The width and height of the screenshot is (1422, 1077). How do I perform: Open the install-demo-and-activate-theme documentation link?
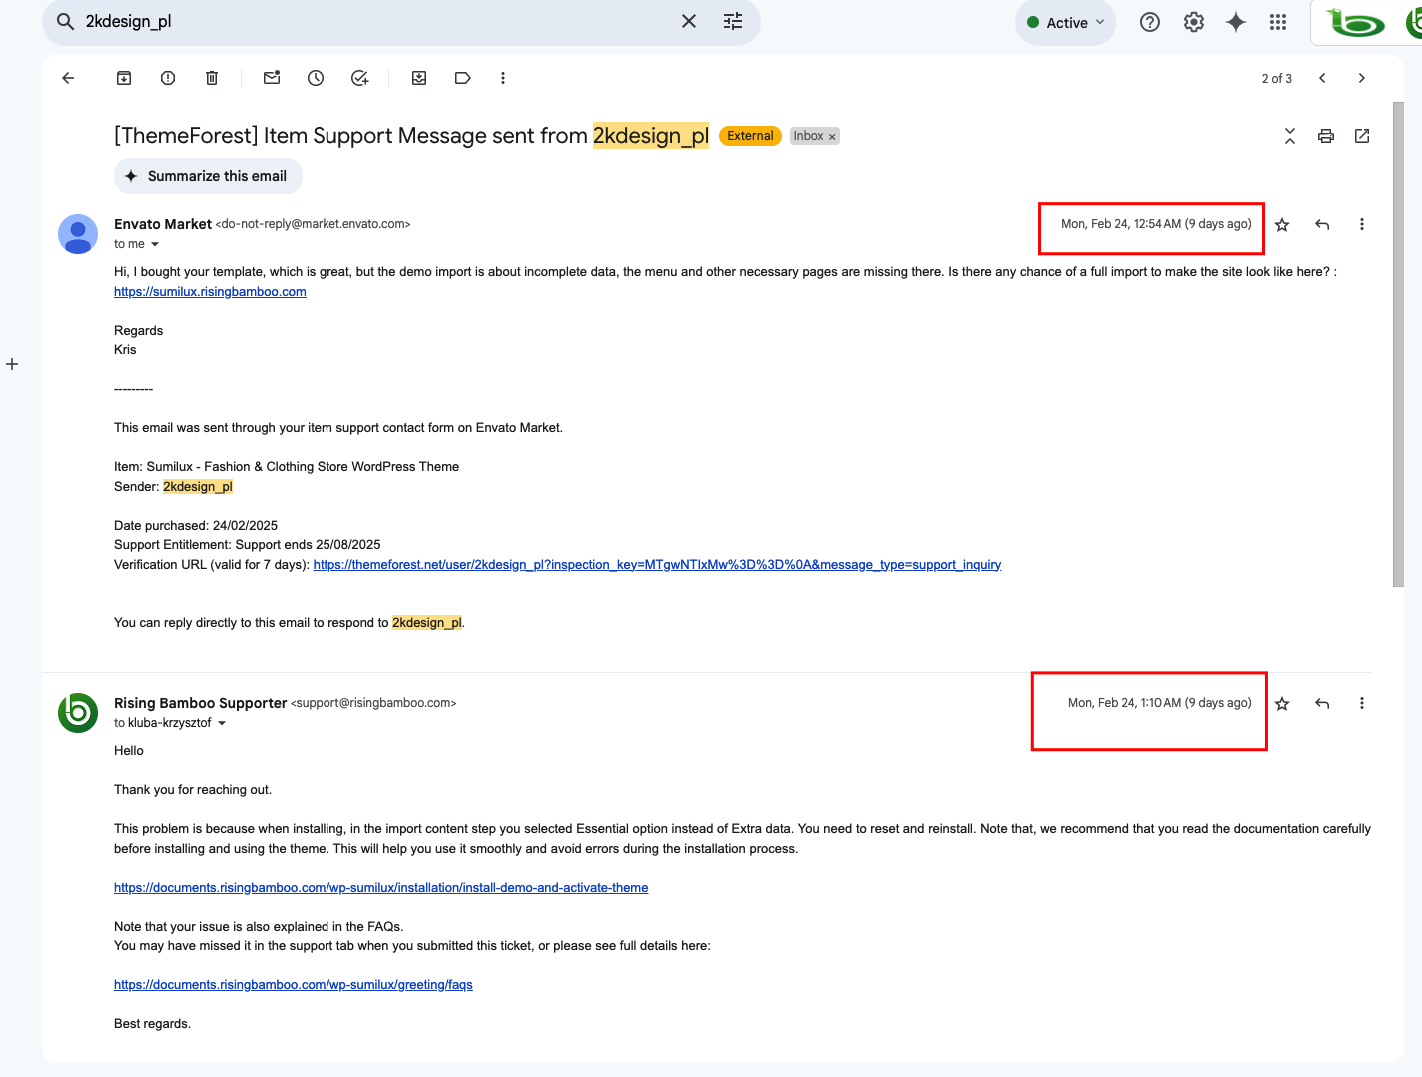pyautogui.click(x=381, y=888)
